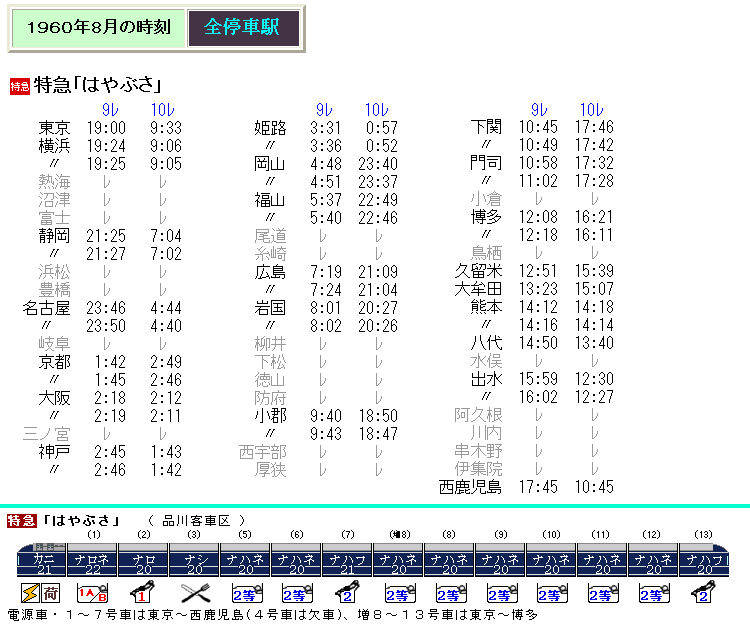Screen dimensions: 750x630
Task: Click the 横浜 station name
Action: [x=54, y=146]
